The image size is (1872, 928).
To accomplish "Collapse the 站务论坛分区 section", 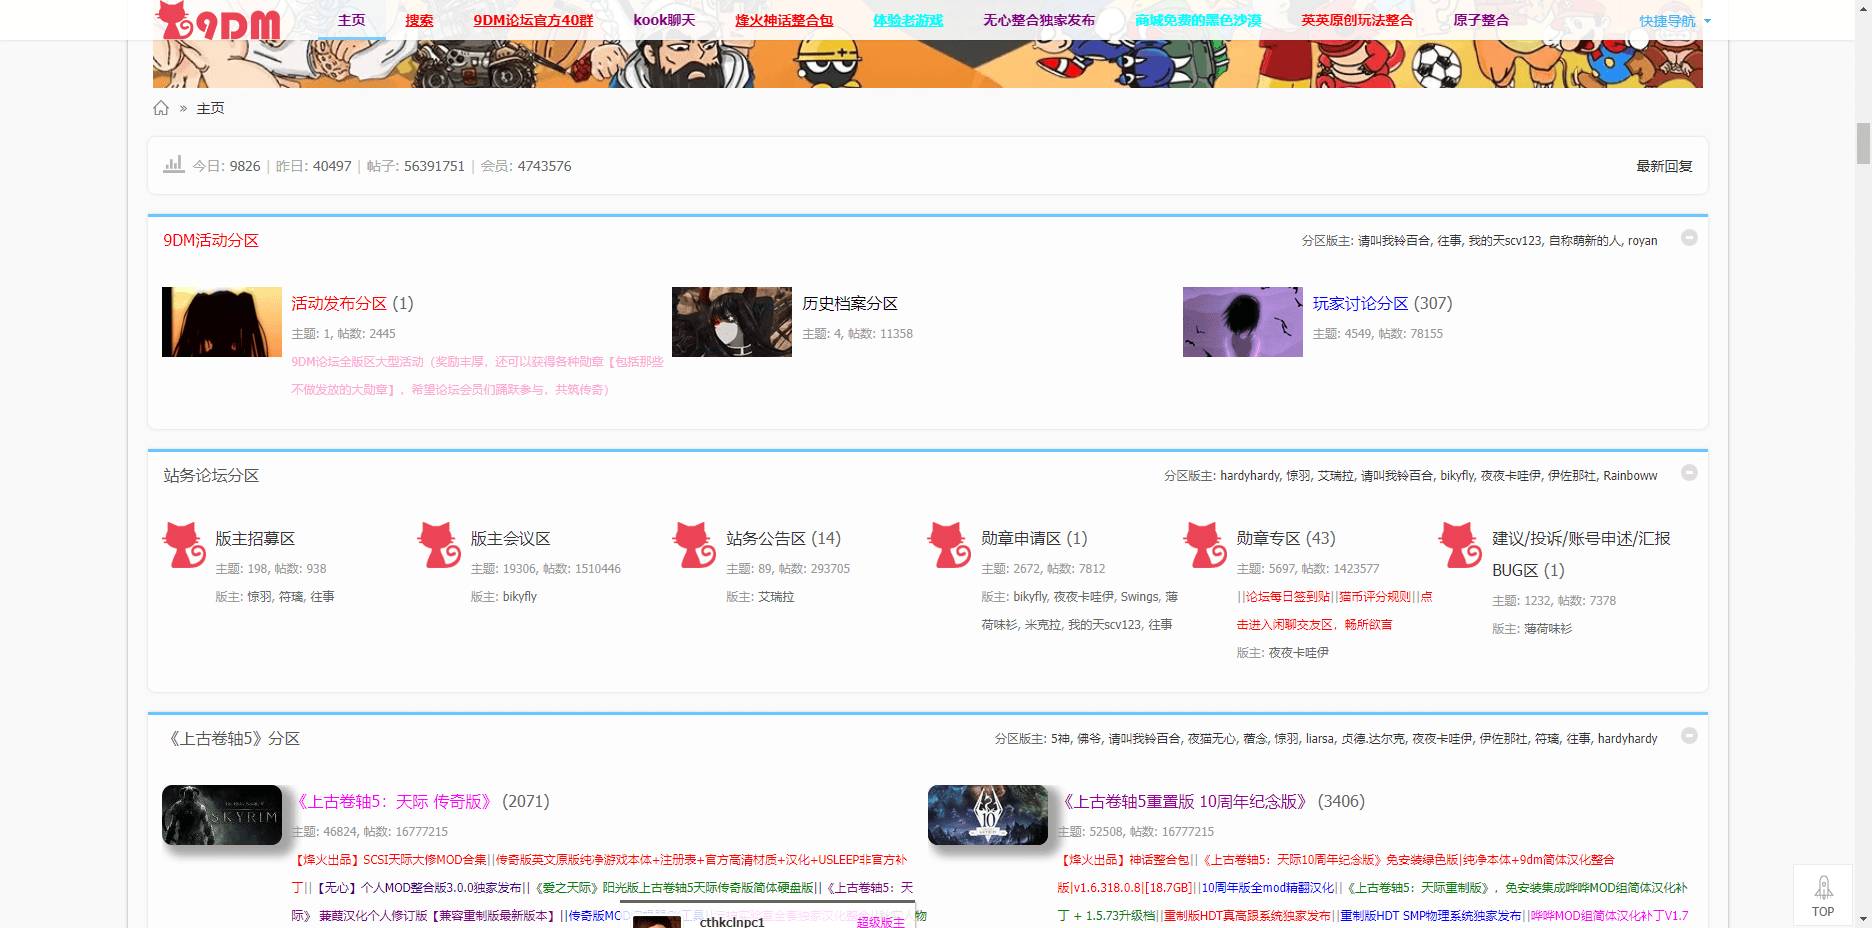I will click(1689, 473).
